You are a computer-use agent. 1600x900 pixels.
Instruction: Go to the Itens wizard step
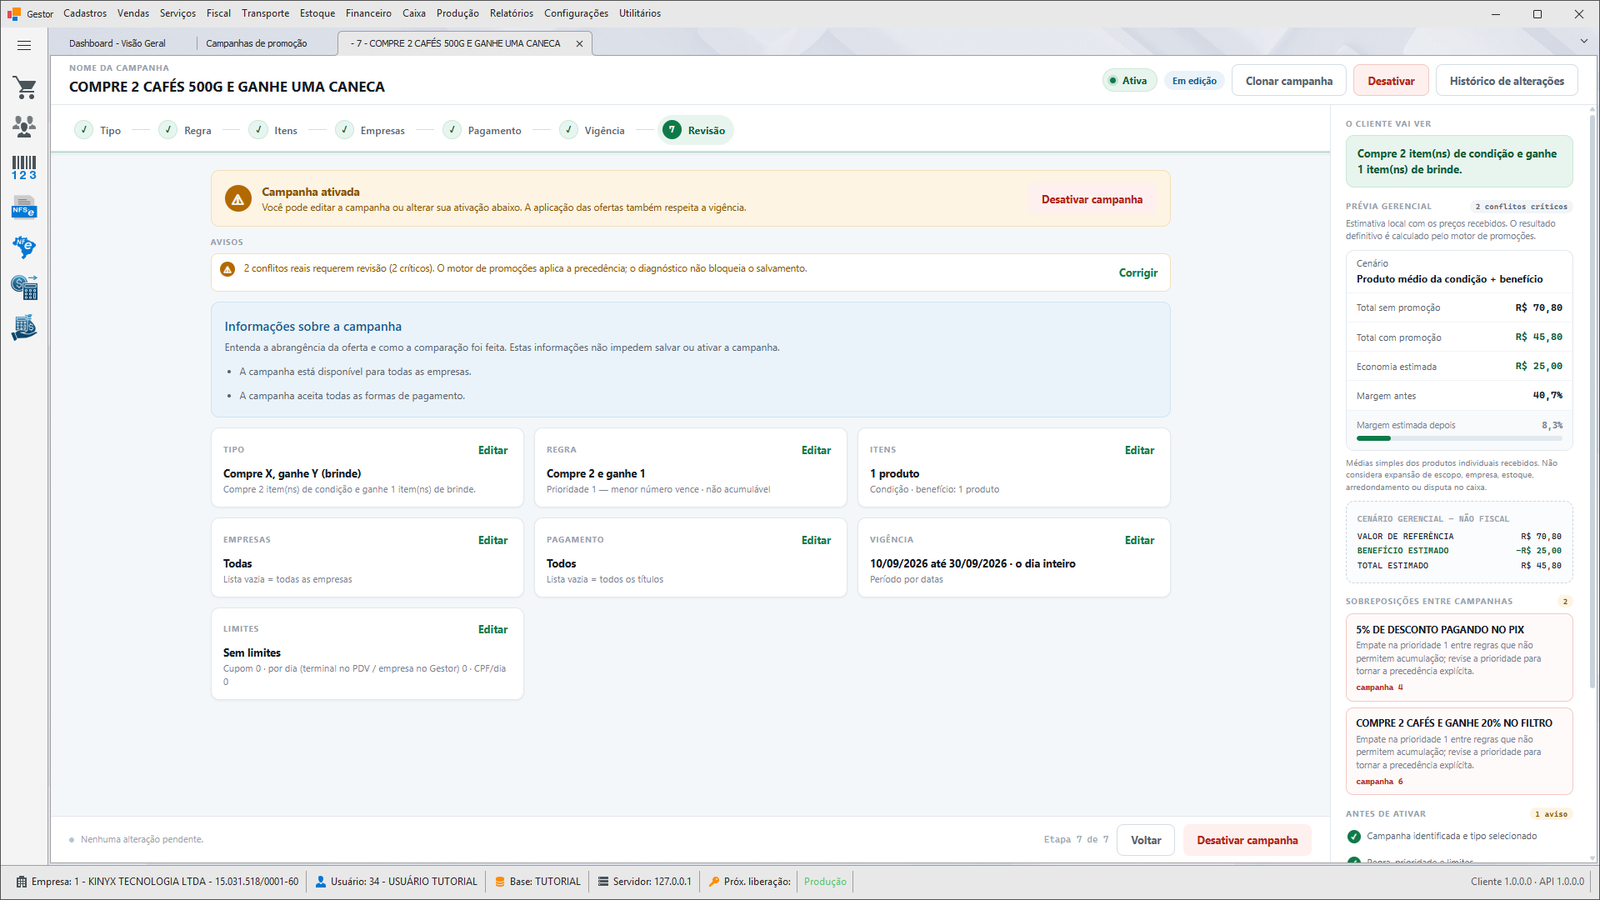pyautogui.click(x=274, y=131)
